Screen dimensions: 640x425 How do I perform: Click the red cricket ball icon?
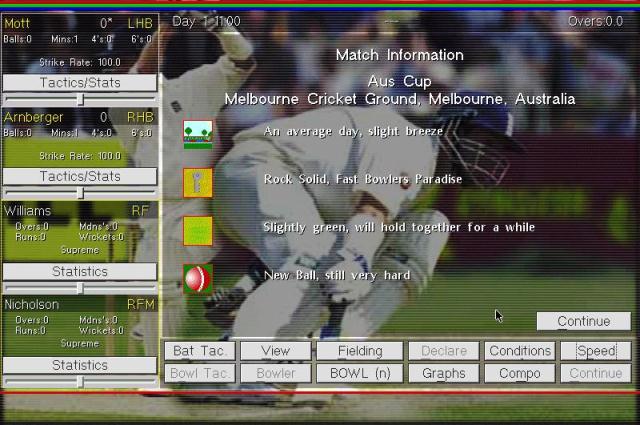(x=198, y=278)
